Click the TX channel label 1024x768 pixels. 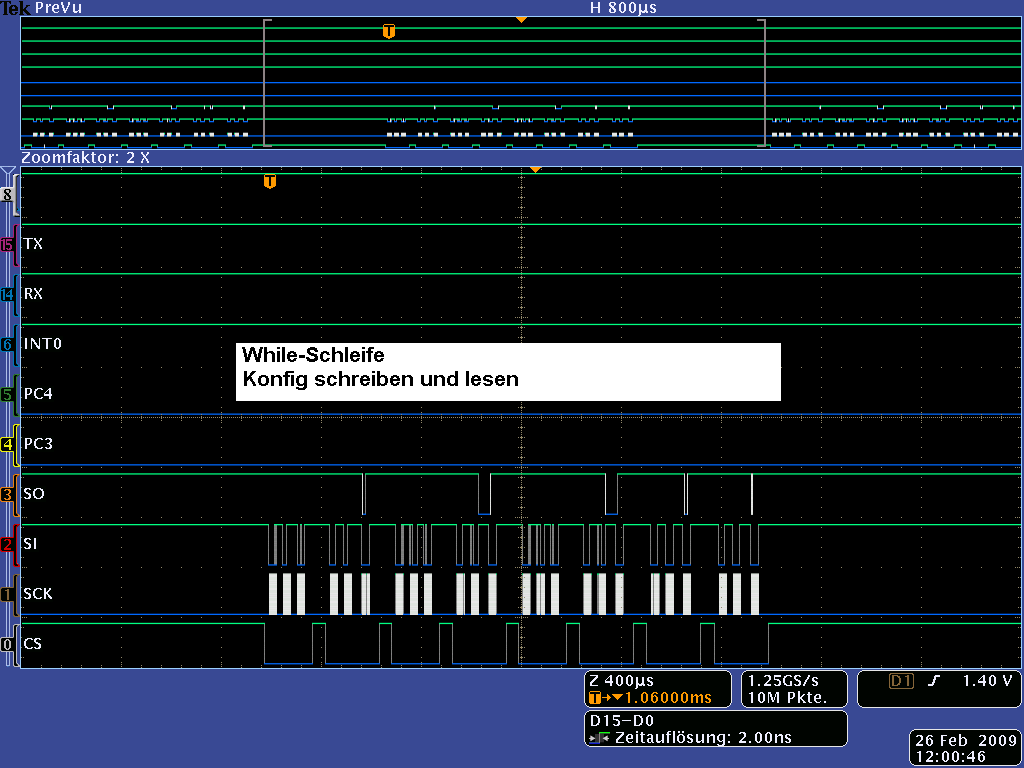pyautogui.click(x=33, y=244)
